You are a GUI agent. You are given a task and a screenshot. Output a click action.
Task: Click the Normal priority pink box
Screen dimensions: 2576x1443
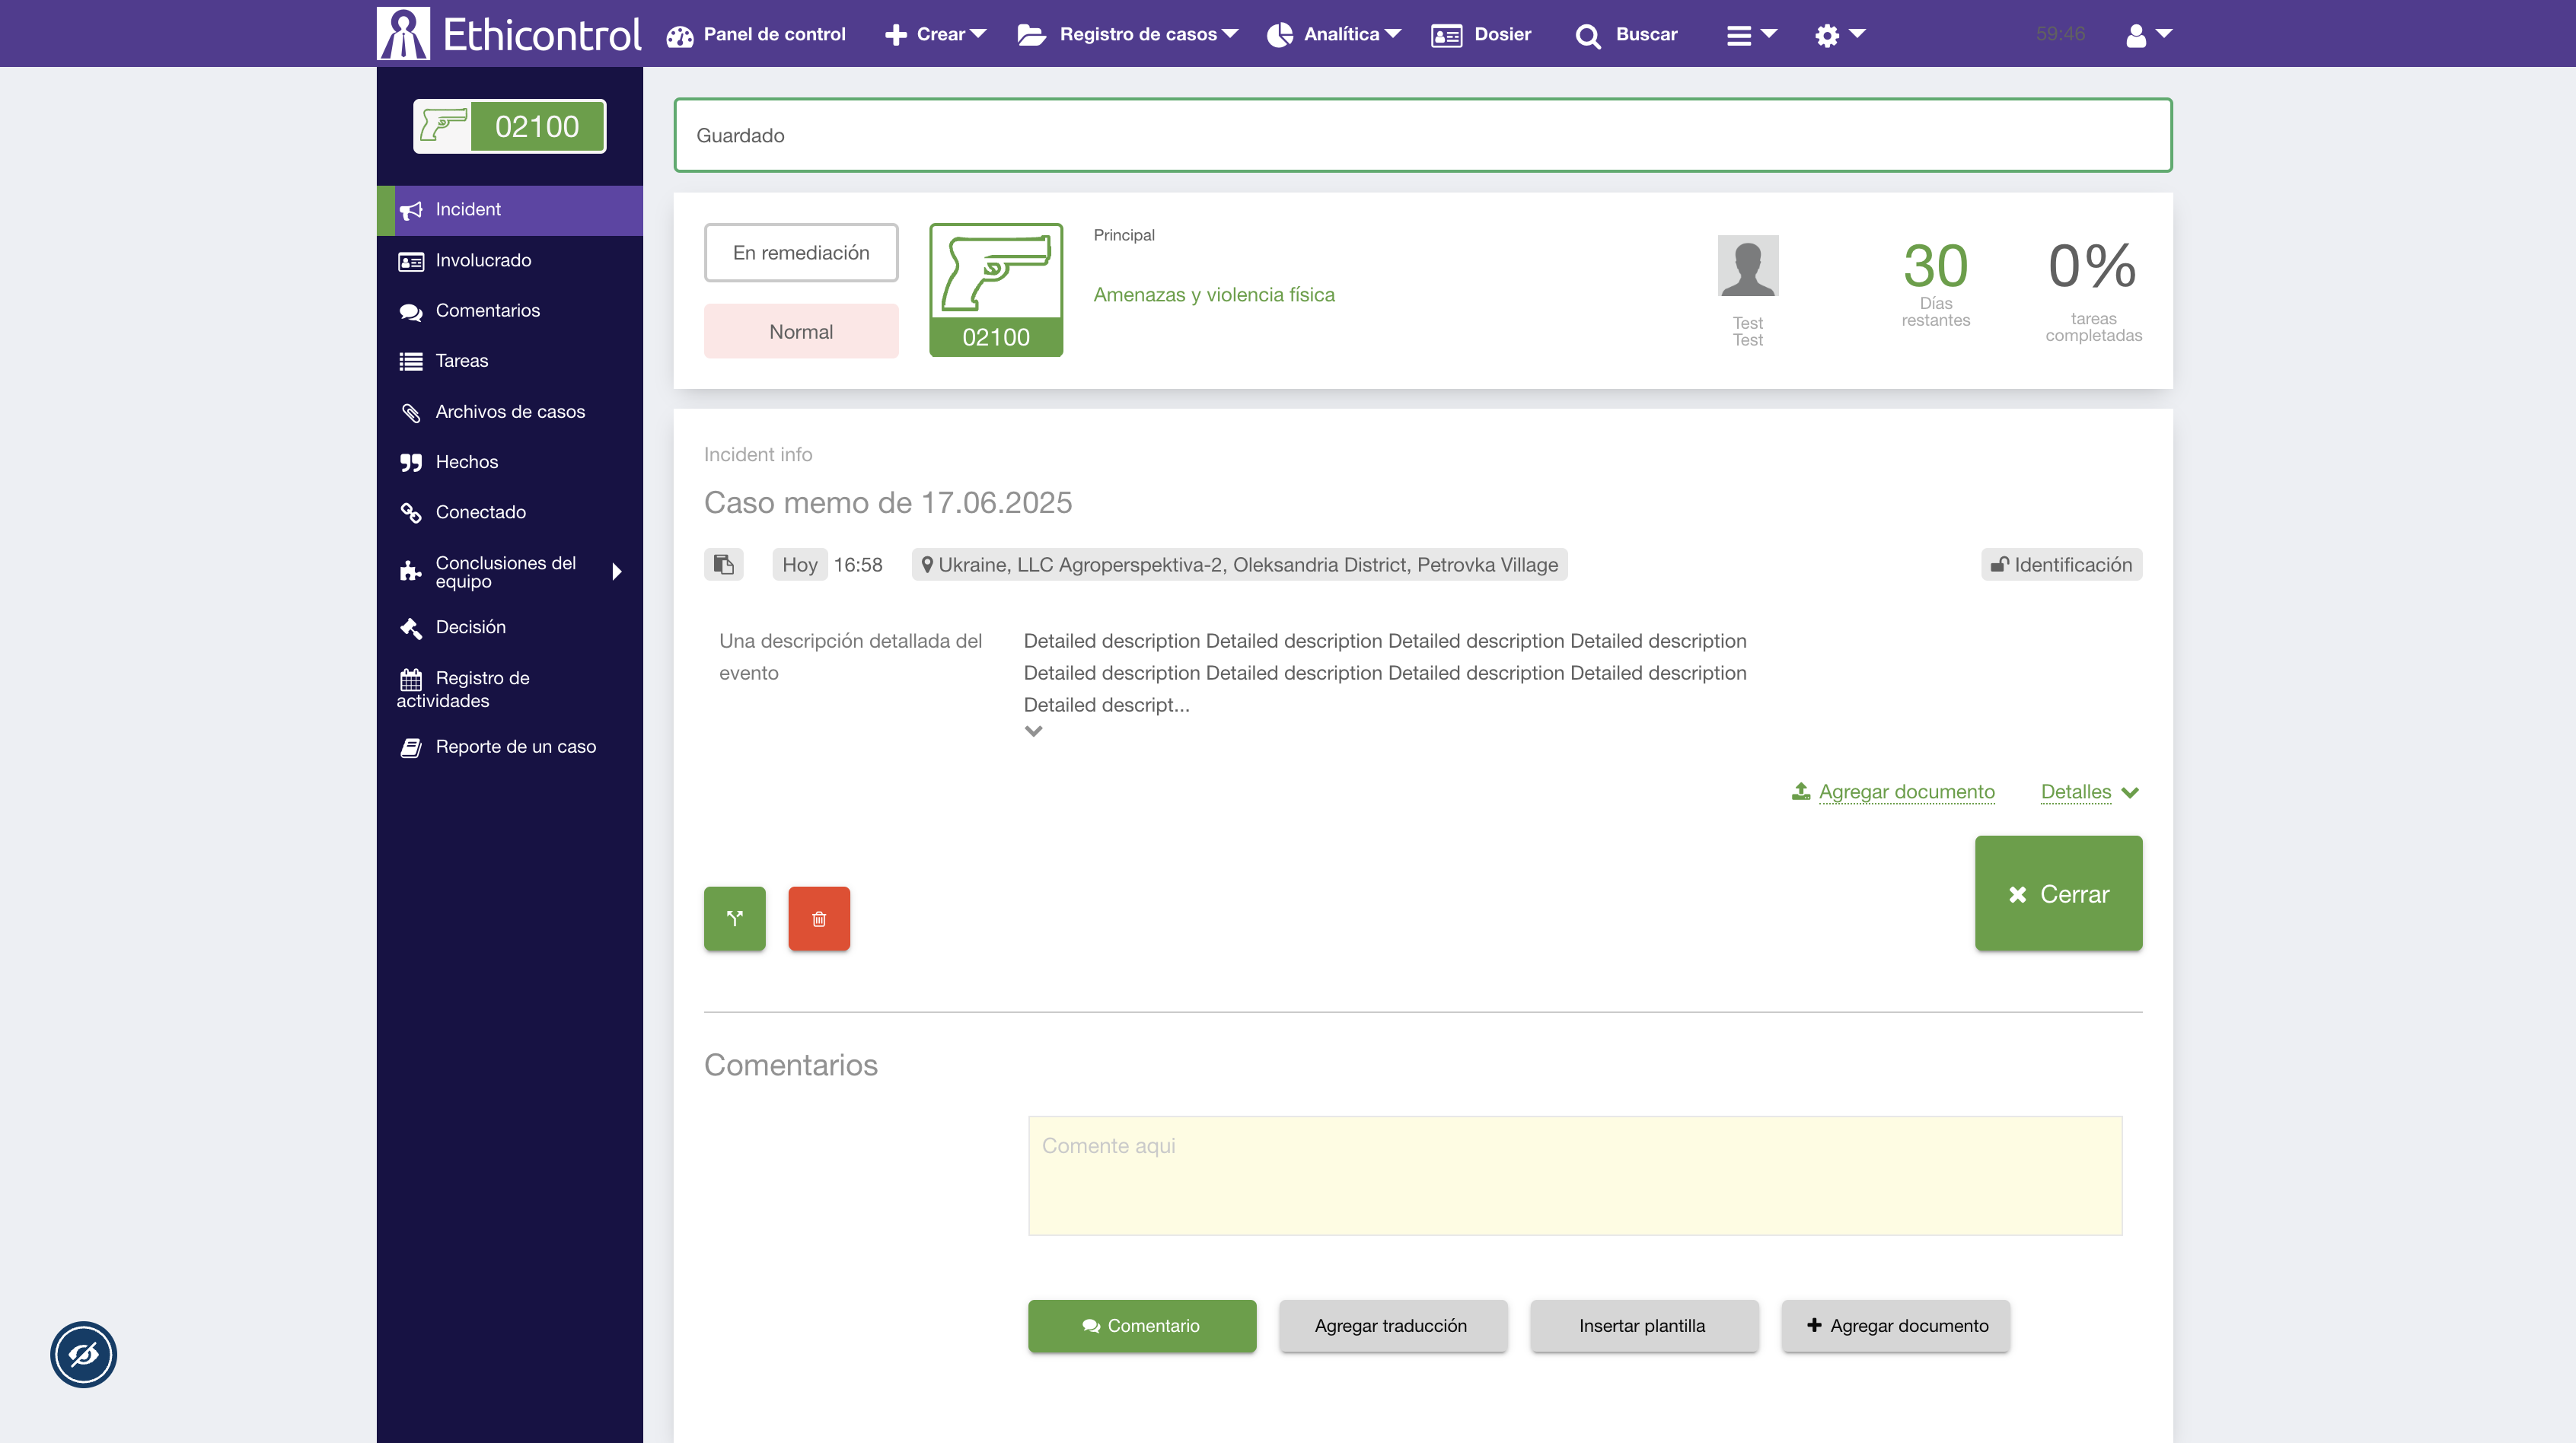[800, 331]
